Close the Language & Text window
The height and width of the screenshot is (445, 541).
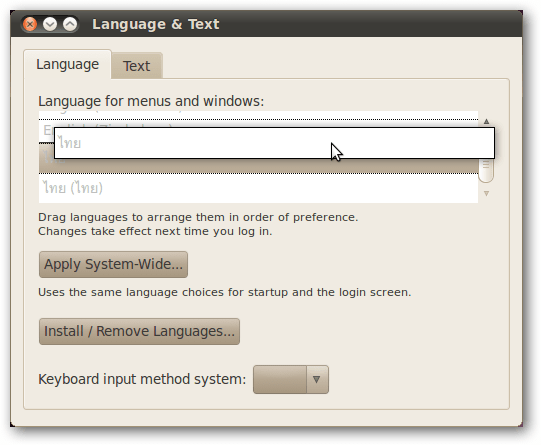[x=30, y=24]
